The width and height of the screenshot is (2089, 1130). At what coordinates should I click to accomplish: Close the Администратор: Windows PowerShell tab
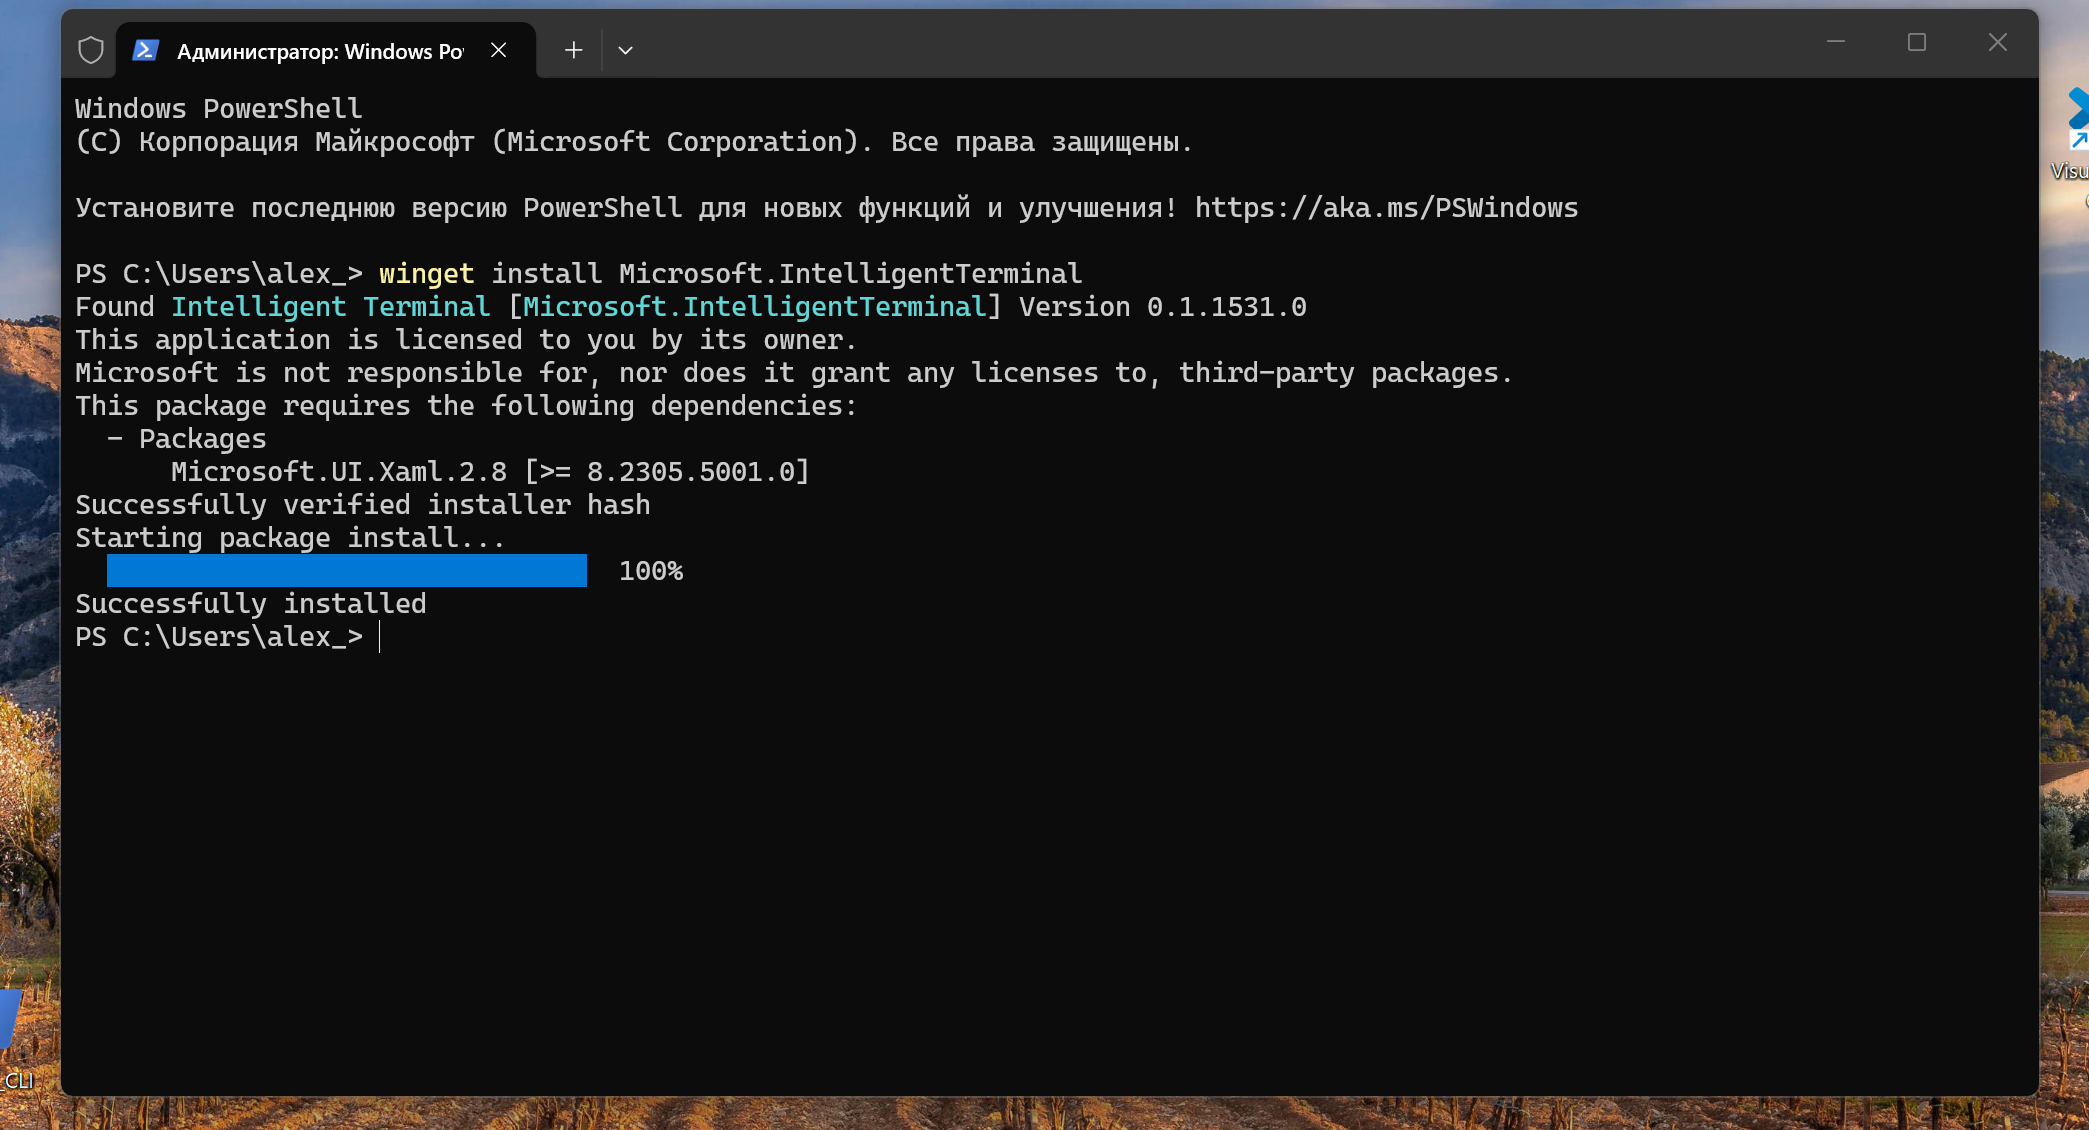point(498,50)
